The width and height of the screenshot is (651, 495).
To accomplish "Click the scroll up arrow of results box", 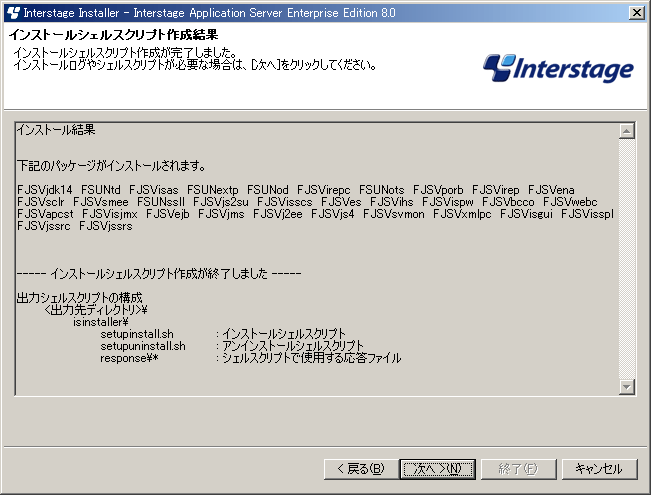I will pos(627,131).
